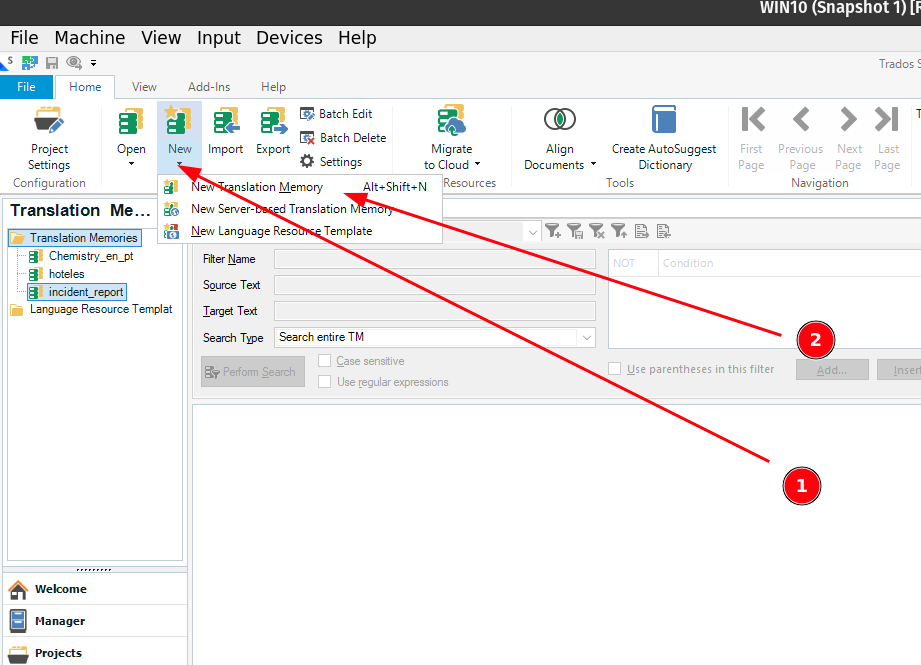The height and width of the screenshot is (665, 921).
Task: Open the VirtualBox File menu
Action: click(24, 38)
